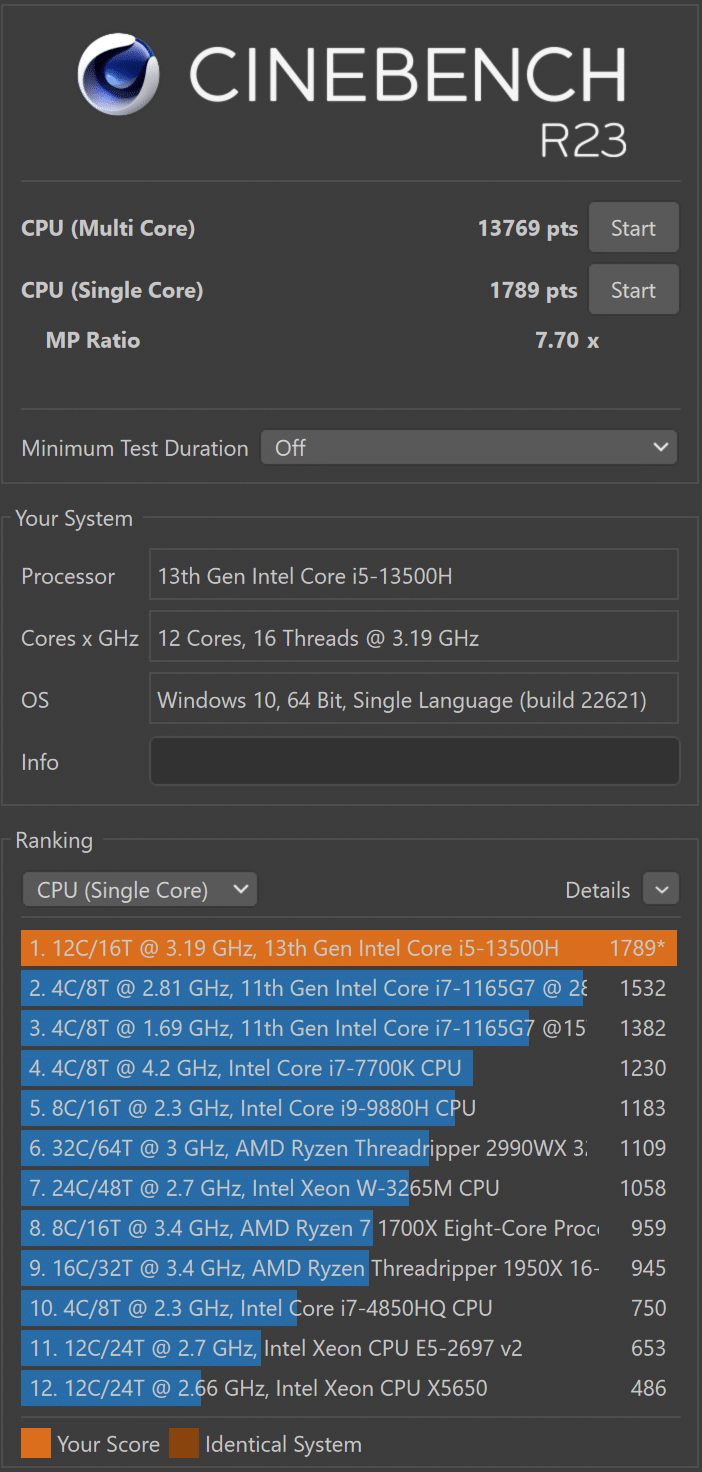Click the orange Your Score color swatch

tap(35, 1444)
